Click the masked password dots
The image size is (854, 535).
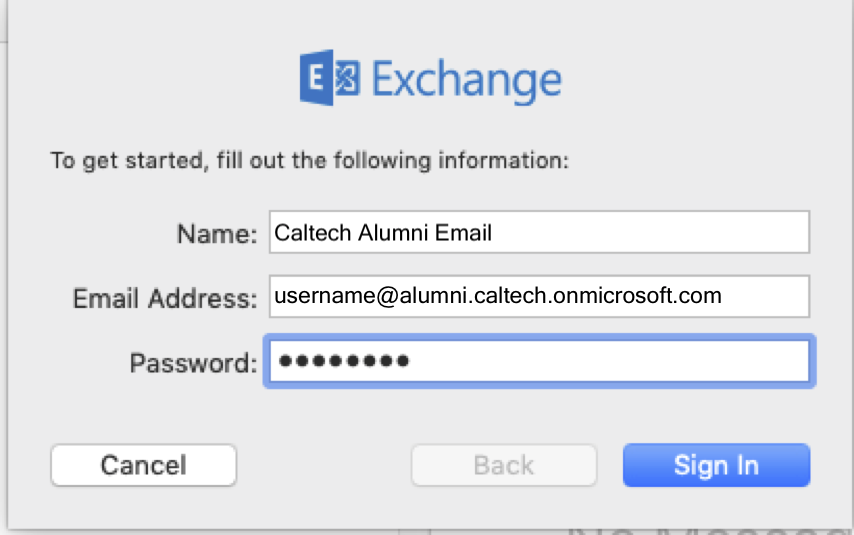tap(343, 361)
